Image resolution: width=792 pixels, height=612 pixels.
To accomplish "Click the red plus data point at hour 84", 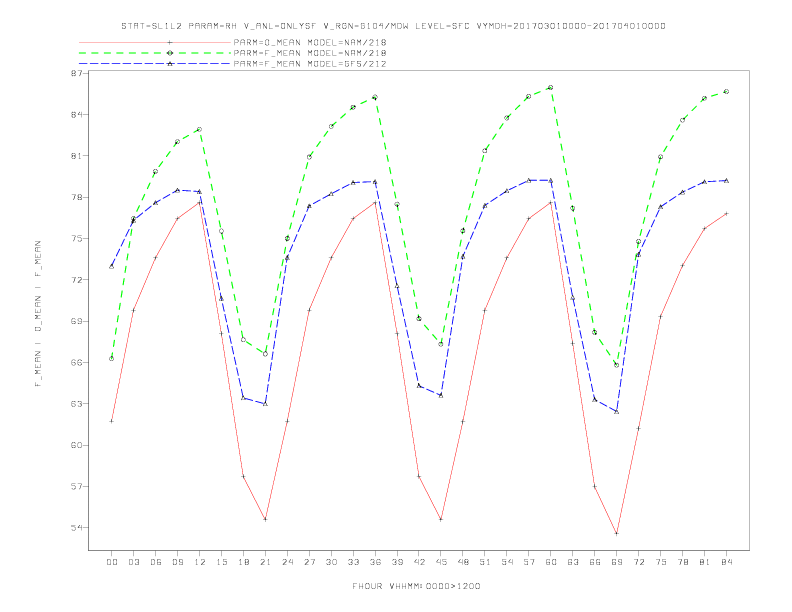I will 726,214.
